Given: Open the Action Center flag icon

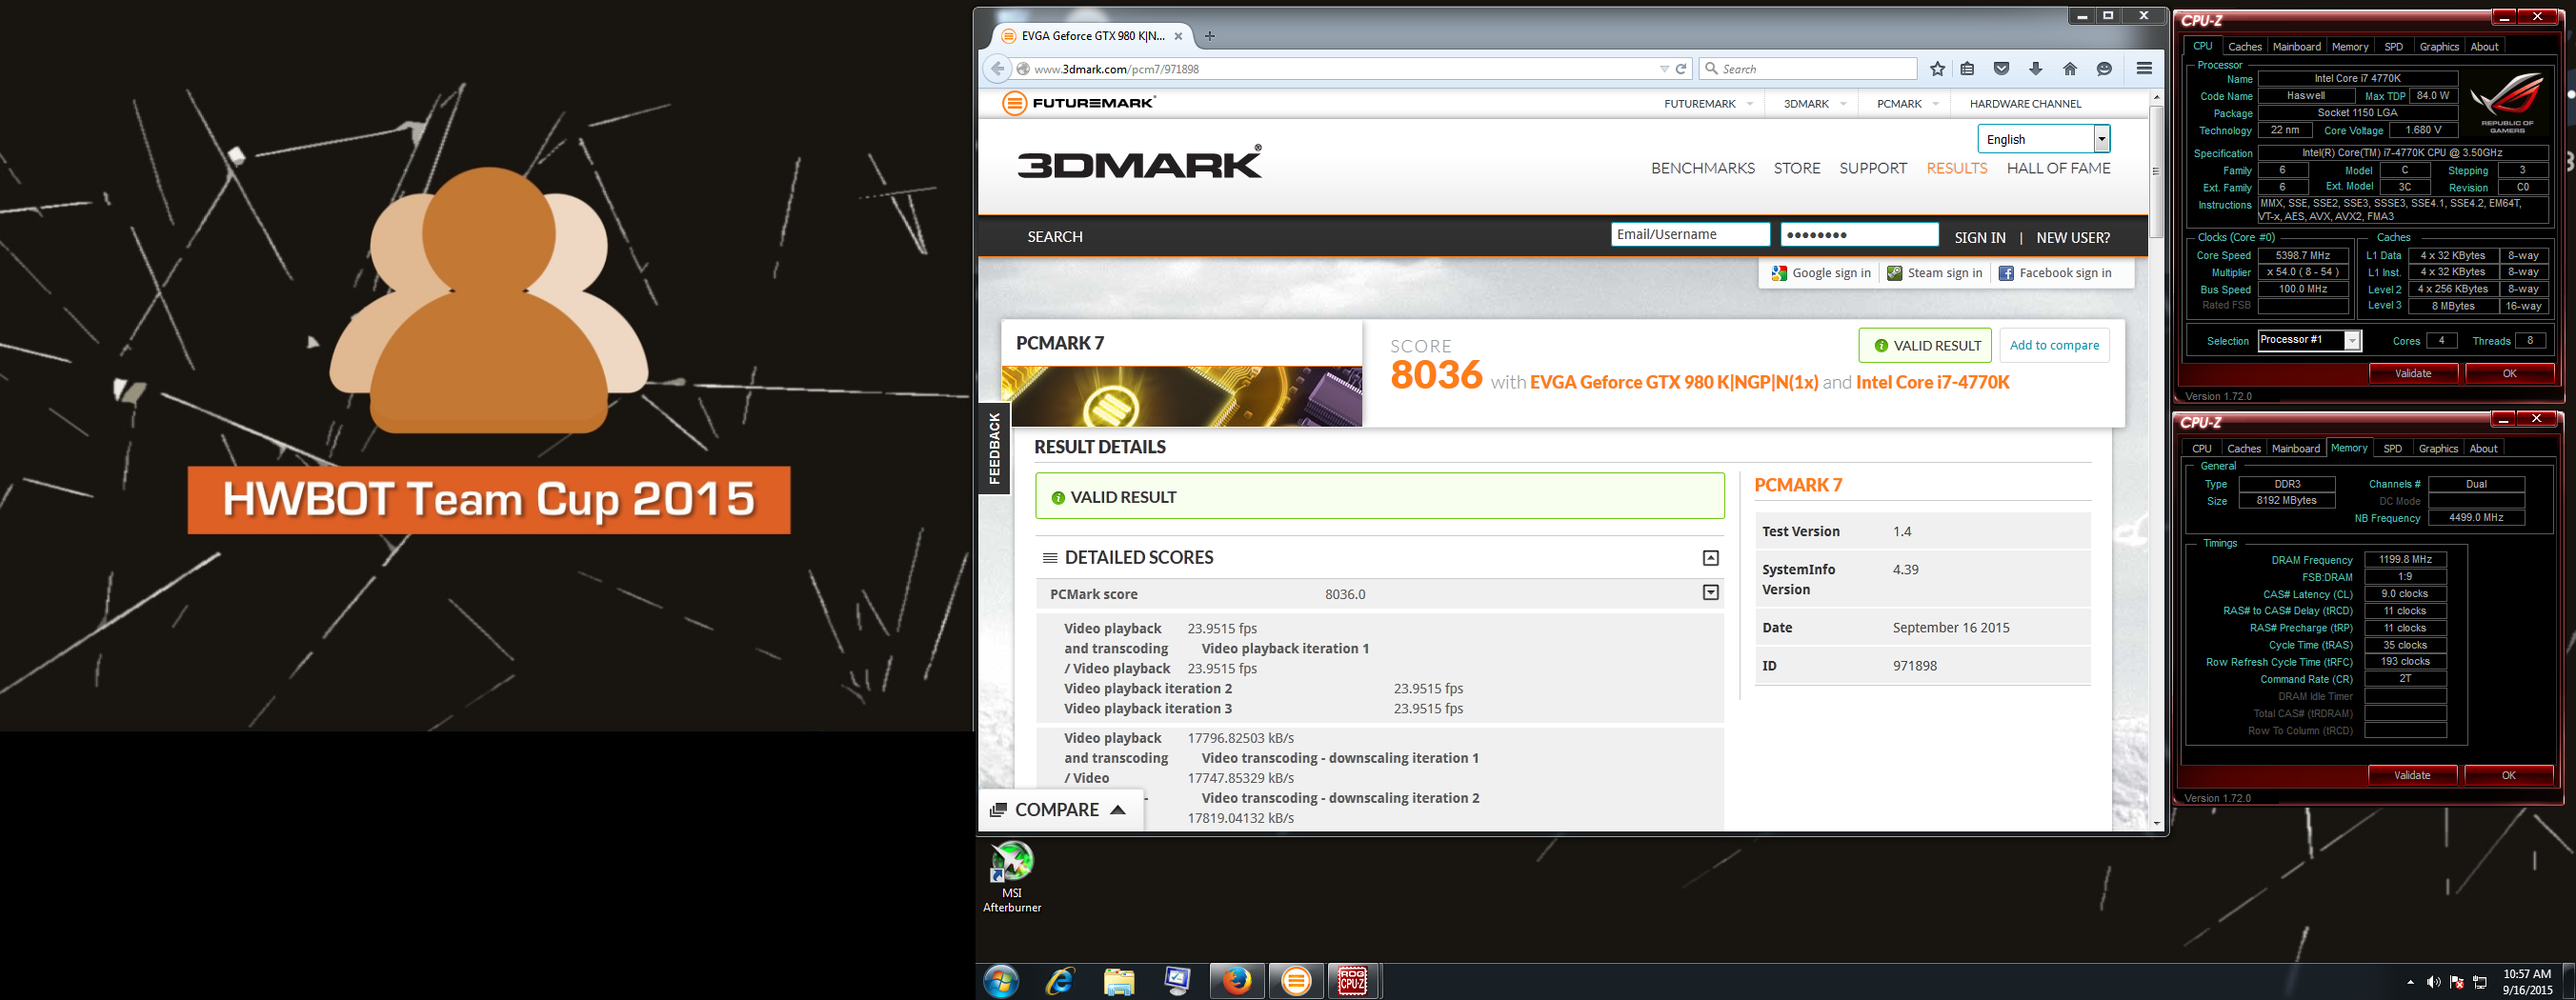Looking at the screenshot, I should [2457, 982].
